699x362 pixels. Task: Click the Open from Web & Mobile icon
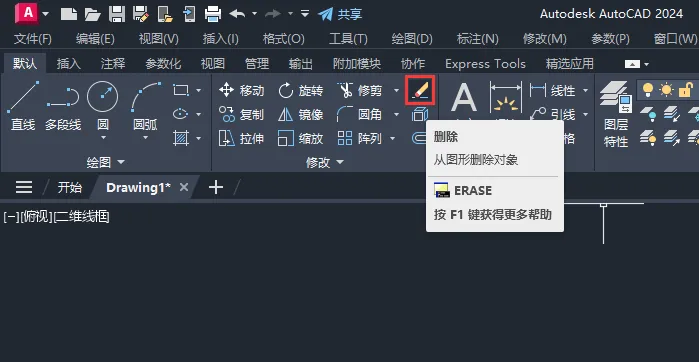(165, 14)
